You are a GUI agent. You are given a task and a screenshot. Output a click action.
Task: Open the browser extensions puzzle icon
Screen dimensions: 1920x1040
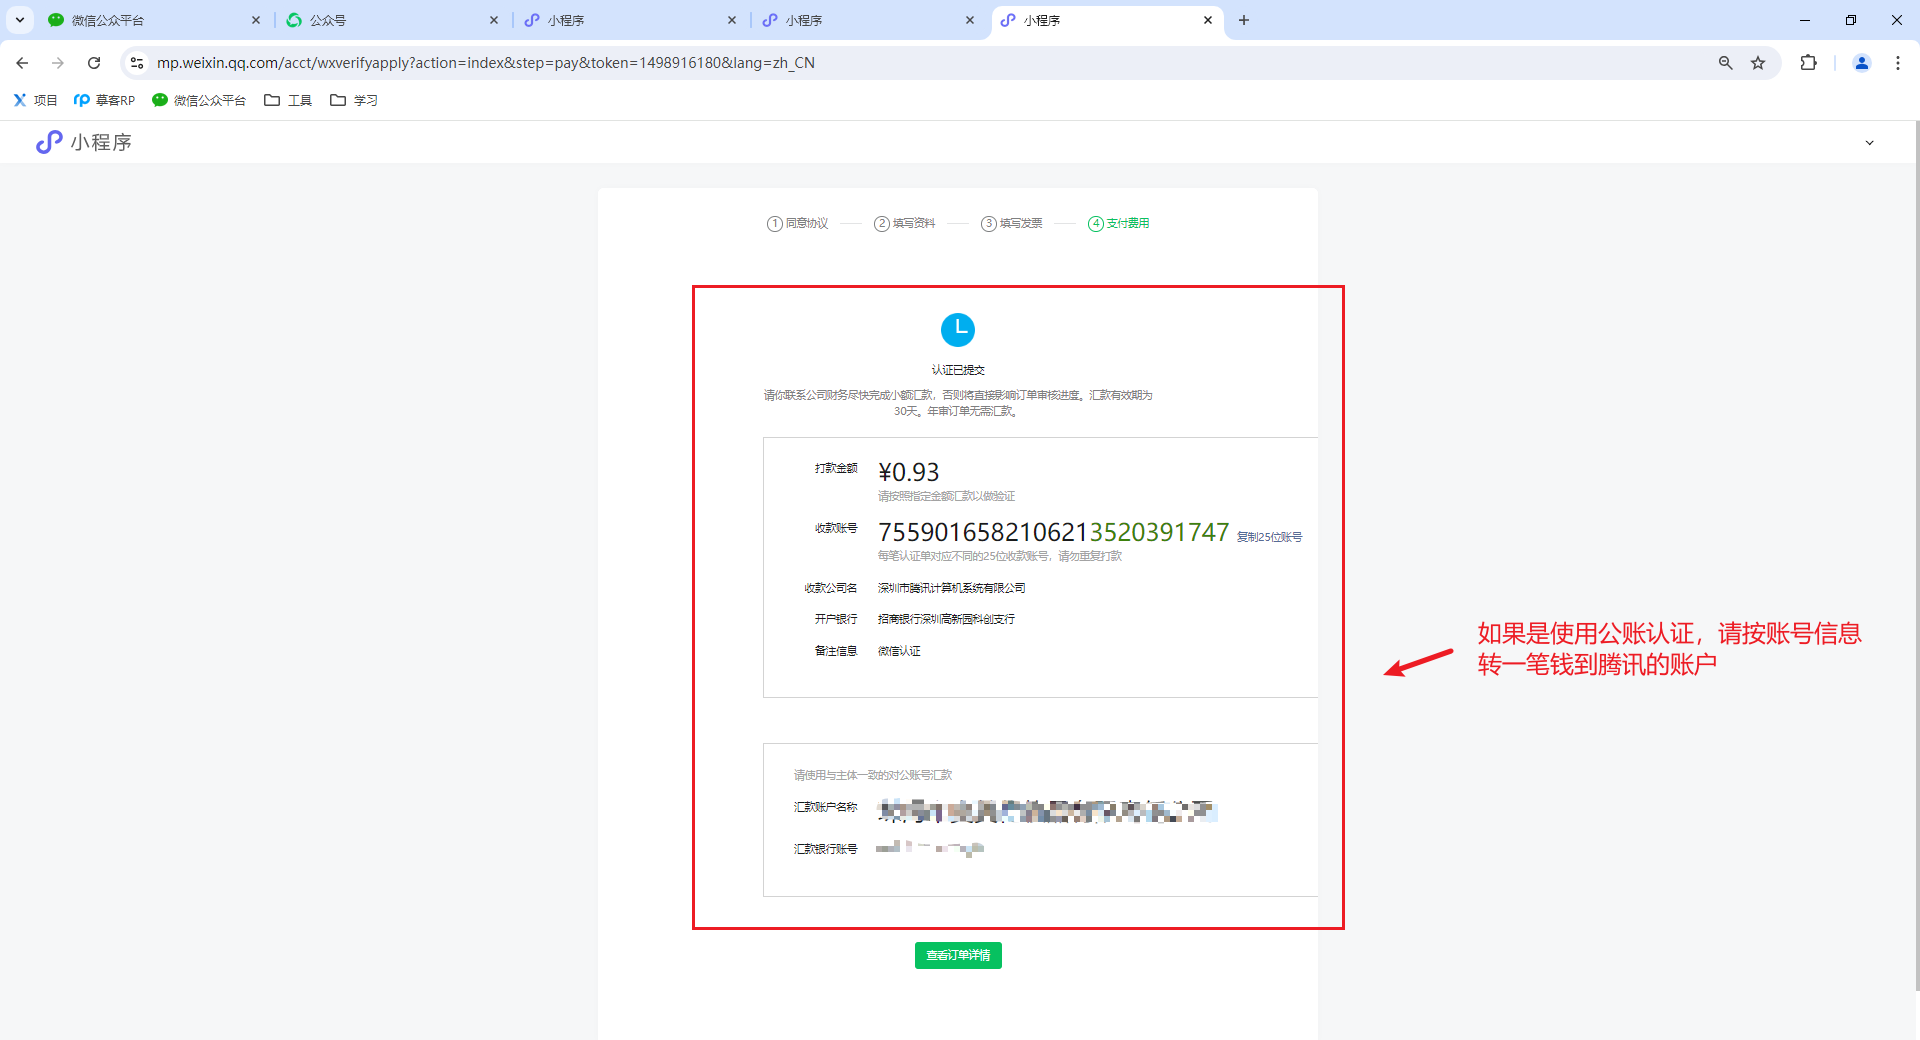1808,63
